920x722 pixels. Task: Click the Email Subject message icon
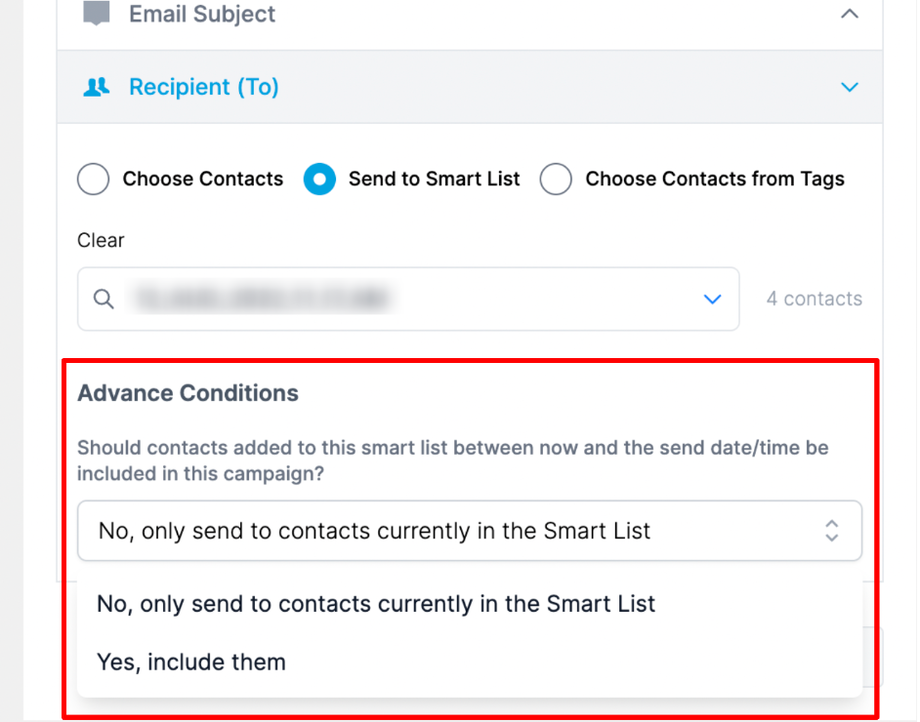tap(96, 14)
